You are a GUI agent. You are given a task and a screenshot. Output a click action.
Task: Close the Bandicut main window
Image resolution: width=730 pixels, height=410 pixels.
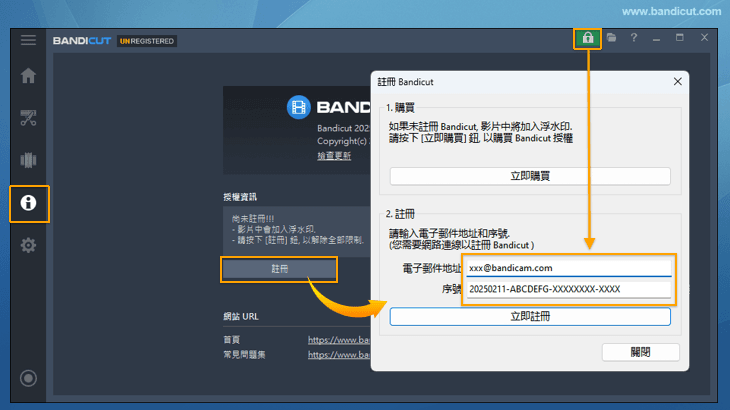pos(704,38)
